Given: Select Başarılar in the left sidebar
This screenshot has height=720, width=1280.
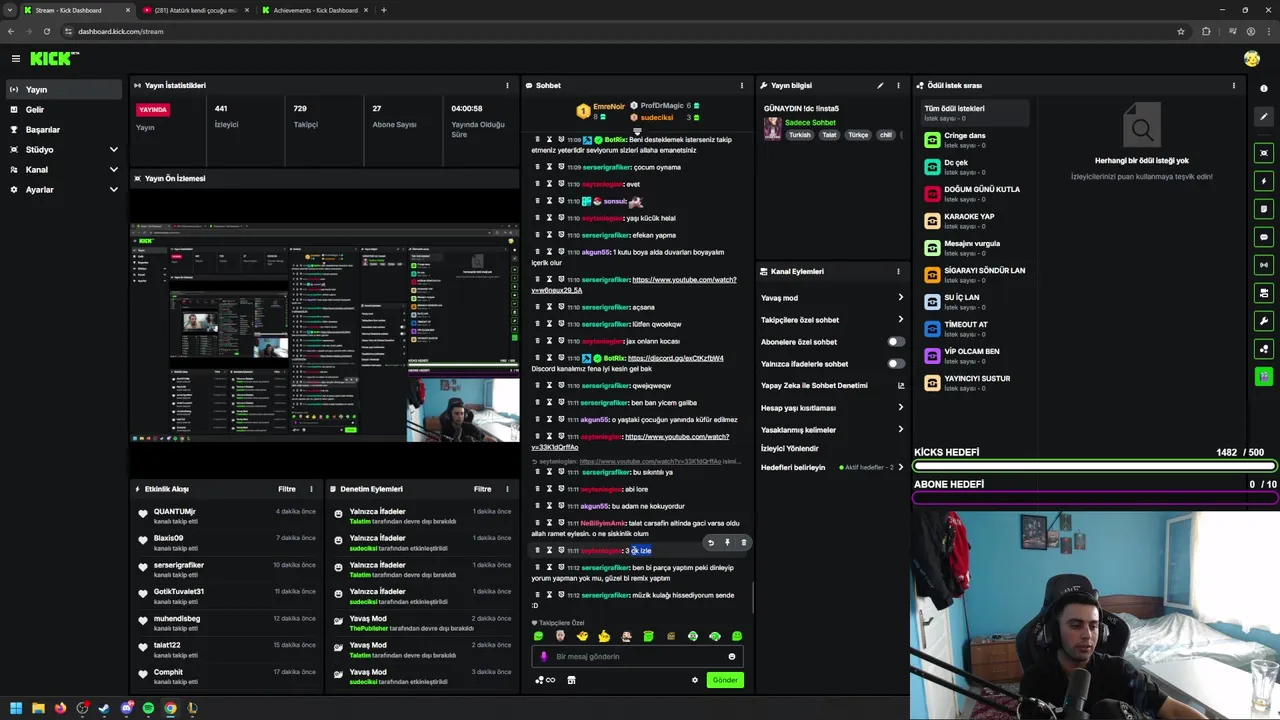Looking at the screenshot, I should tap(63, 129).
